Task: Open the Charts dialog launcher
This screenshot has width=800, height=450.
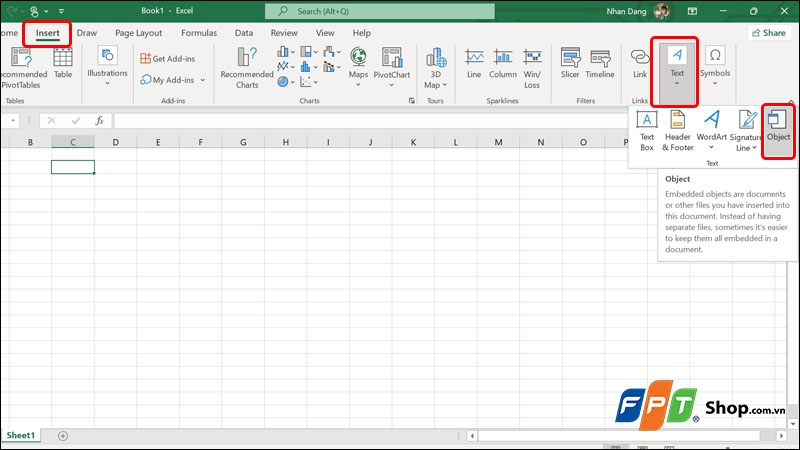Action: (x=412, y=101)
